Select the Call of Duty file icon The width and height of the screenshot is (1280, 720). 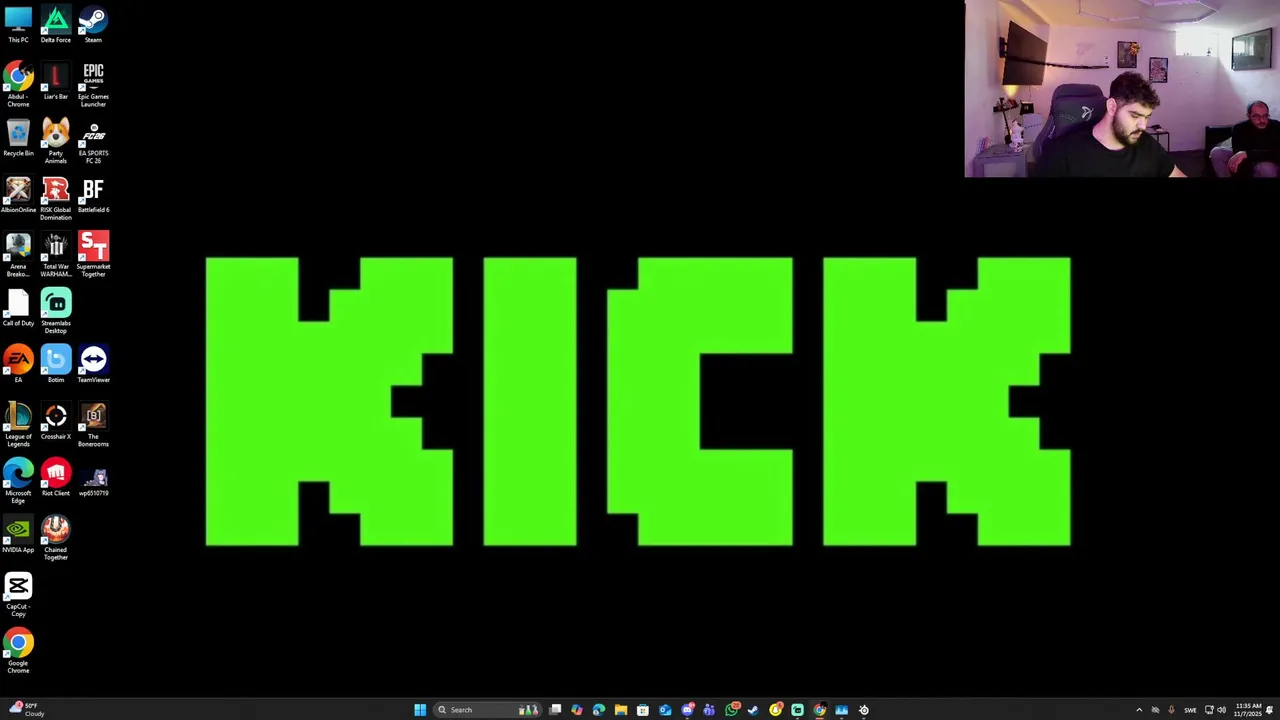18,308
